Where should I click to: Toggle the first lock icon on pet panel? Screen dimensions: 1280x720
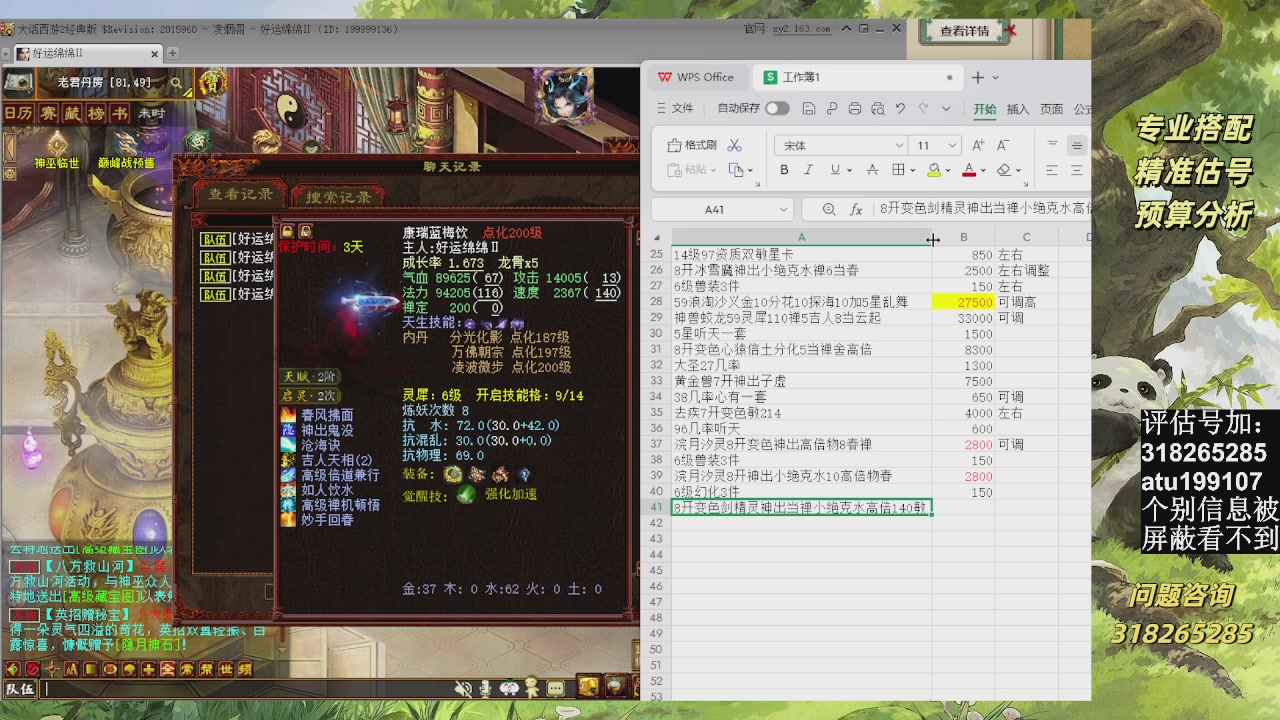point(288,232)
